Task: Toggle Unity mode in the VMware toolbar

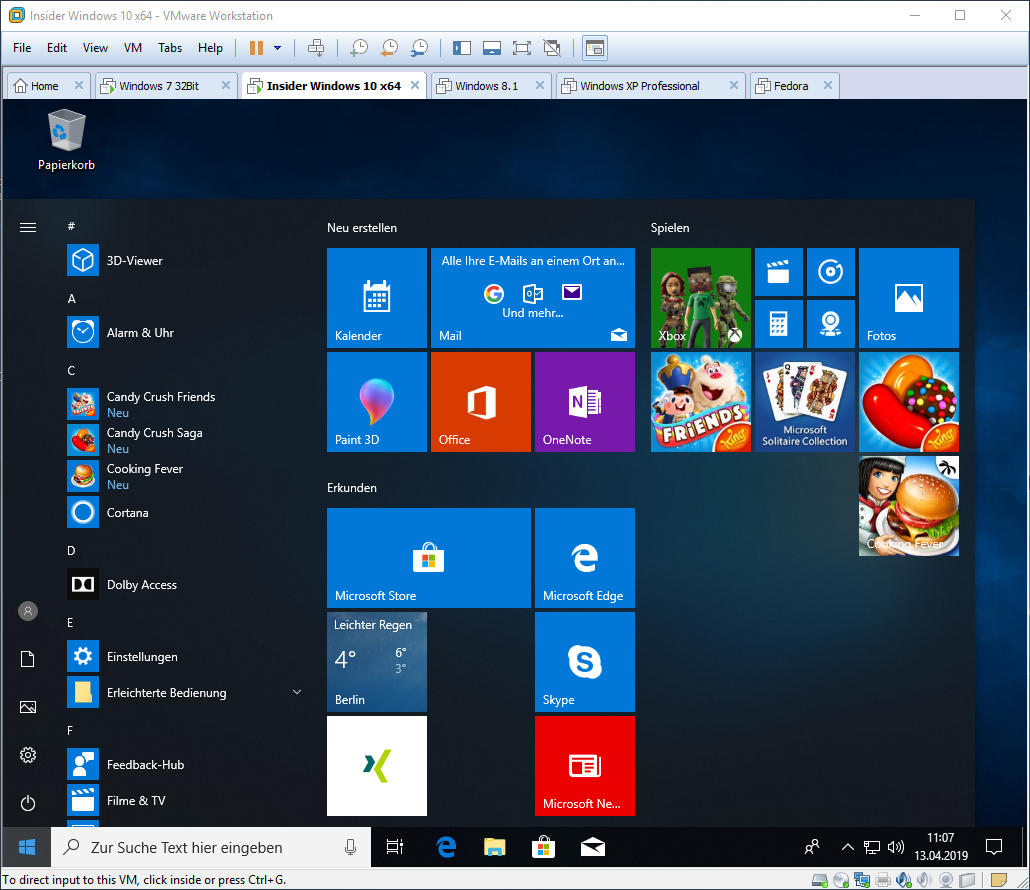Action: (551, 48)
